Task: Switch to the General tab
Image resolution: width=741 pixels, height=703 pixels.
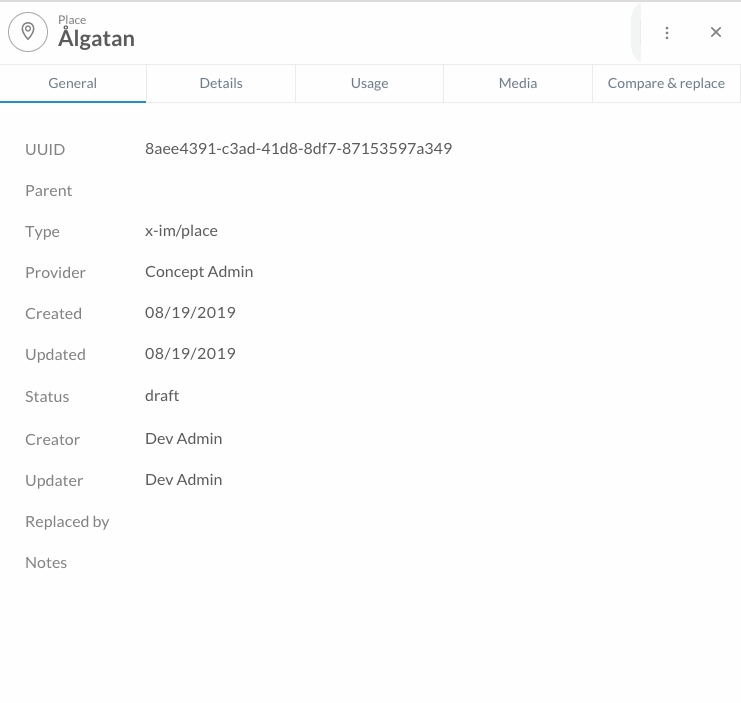Action: click(x=73, y=83)
